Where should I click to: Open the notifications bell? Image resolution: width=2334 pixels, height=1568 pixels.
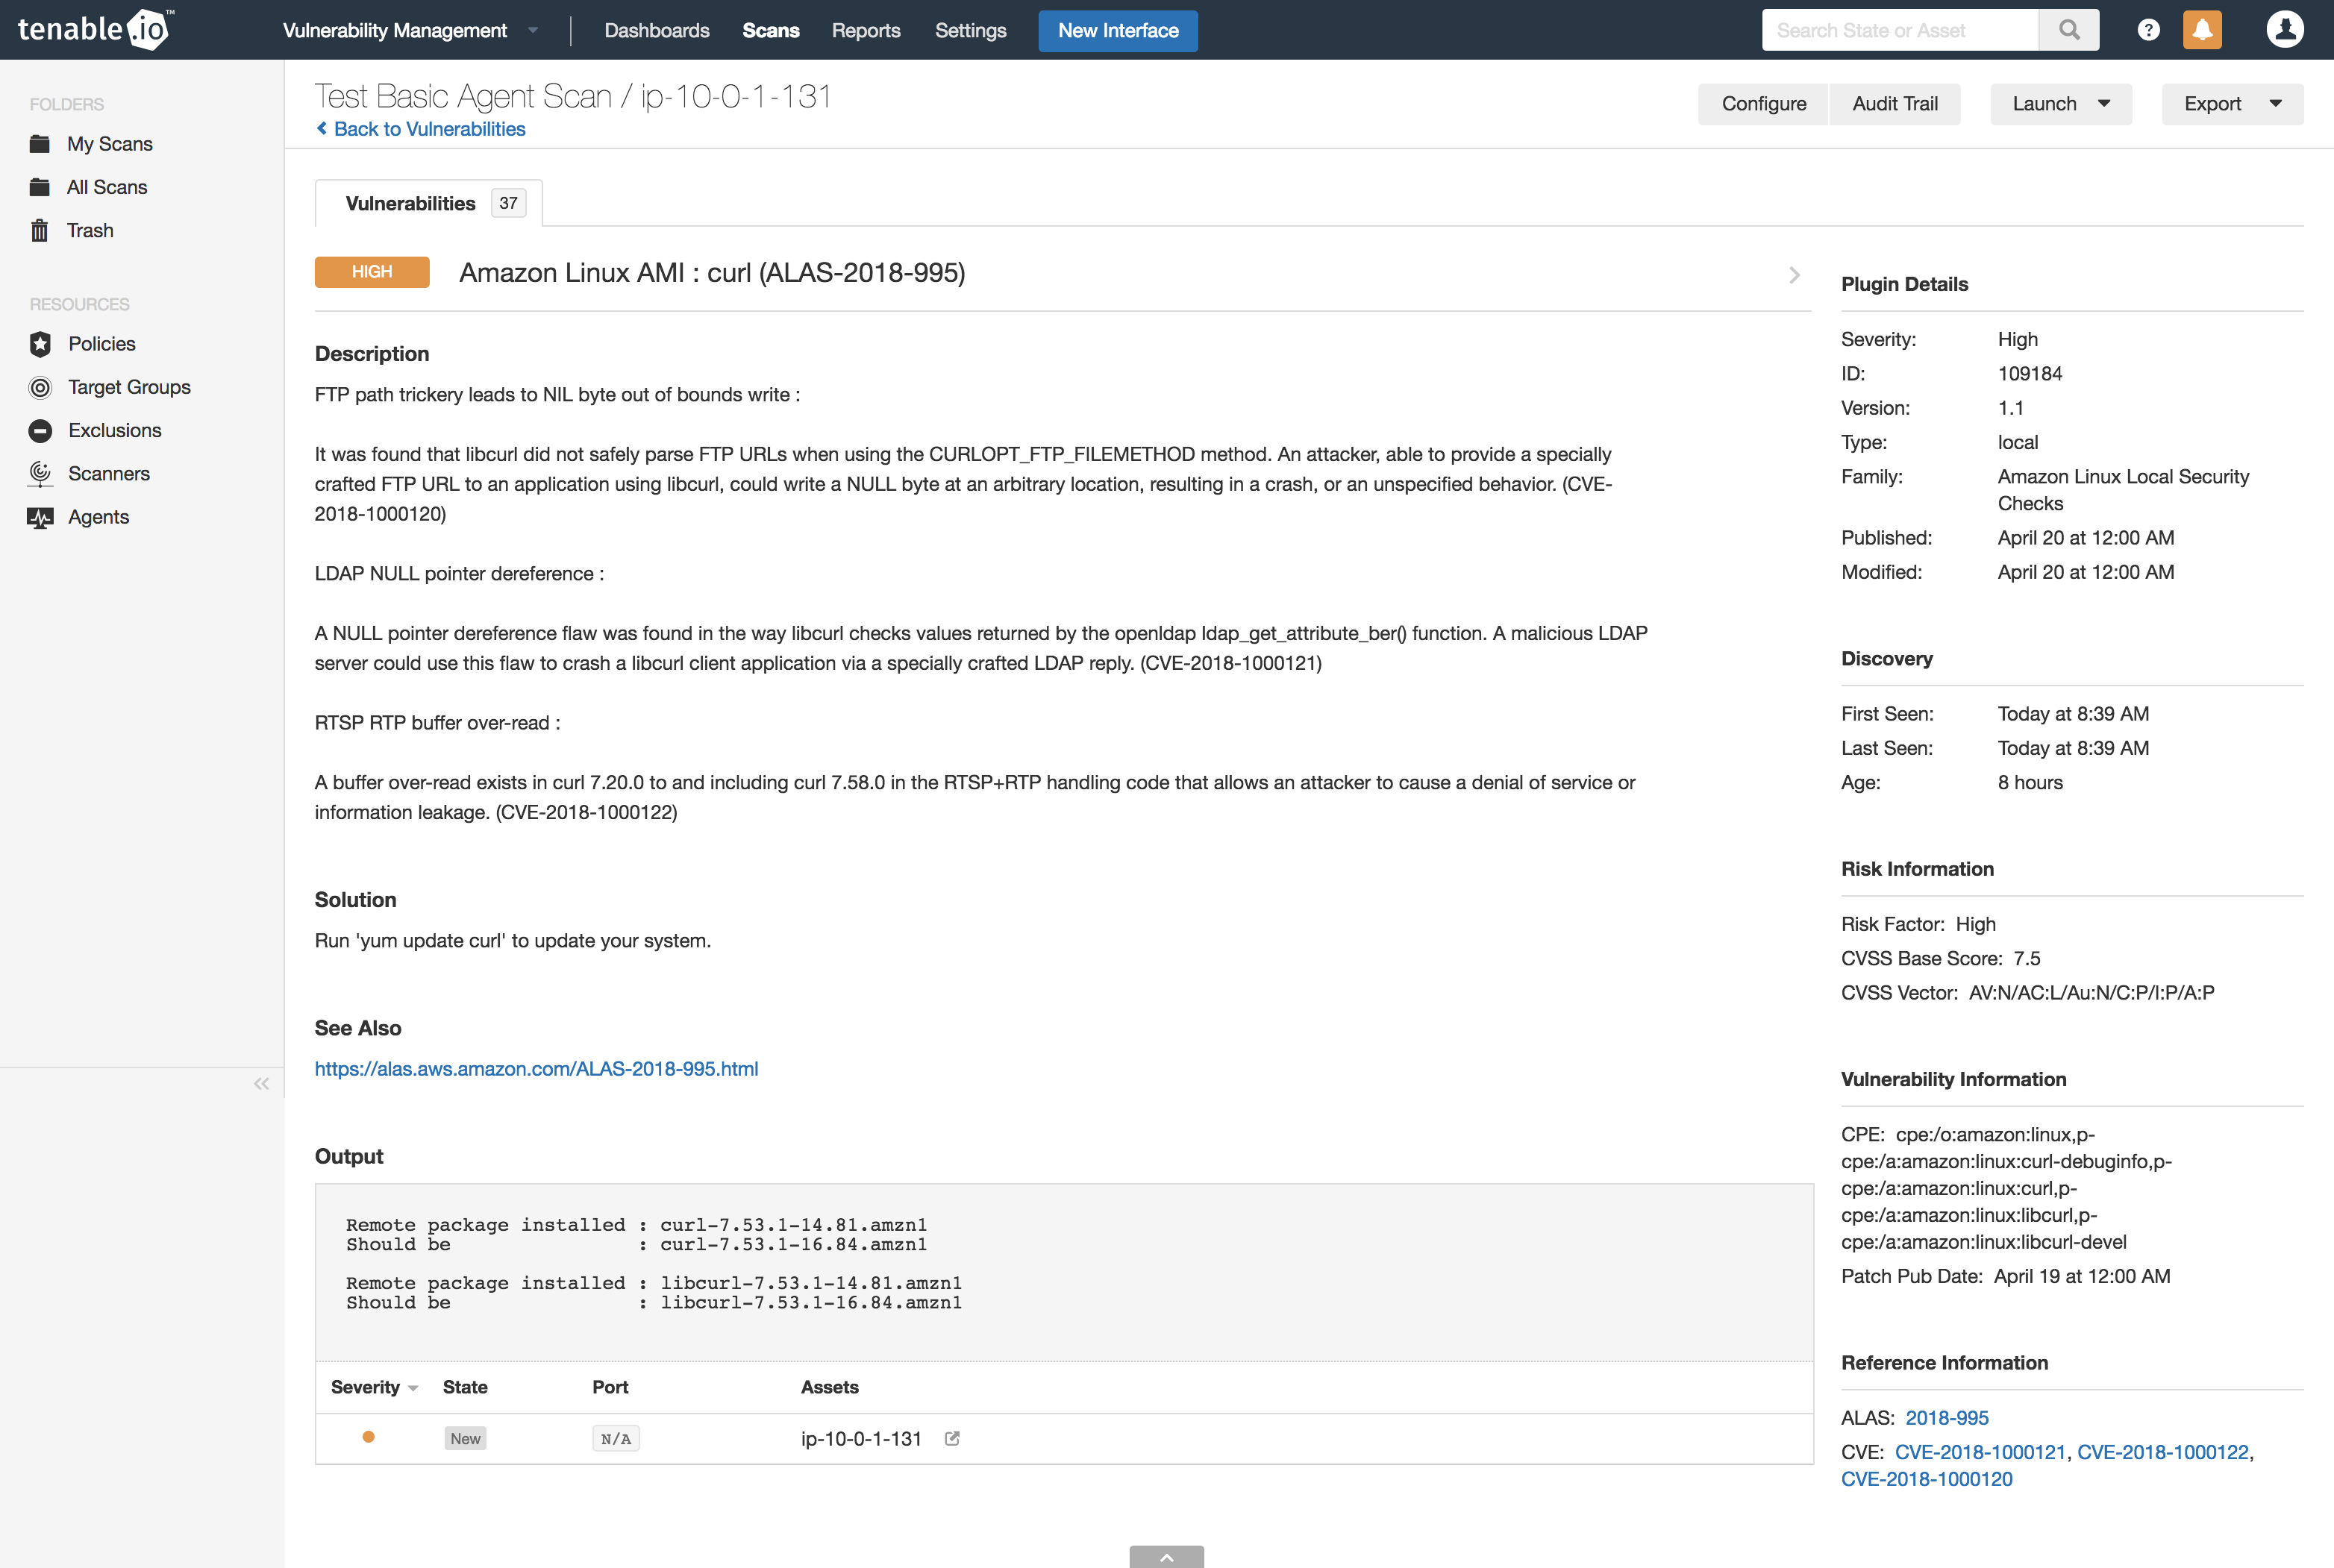click(x=2202, y=29)
